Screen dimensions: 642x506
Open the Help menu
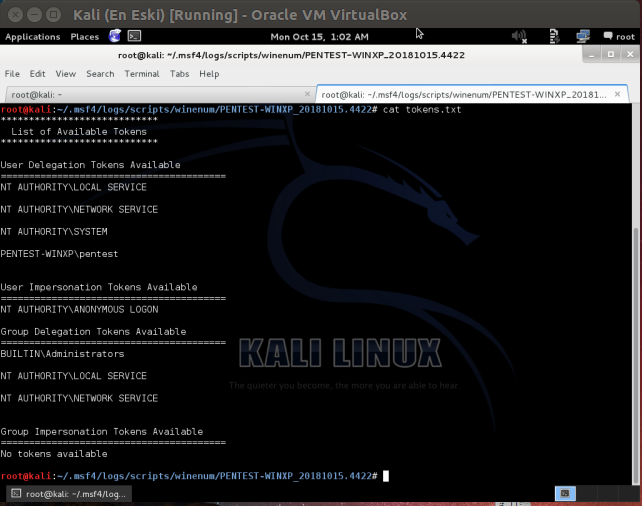(x=209, y=74)
